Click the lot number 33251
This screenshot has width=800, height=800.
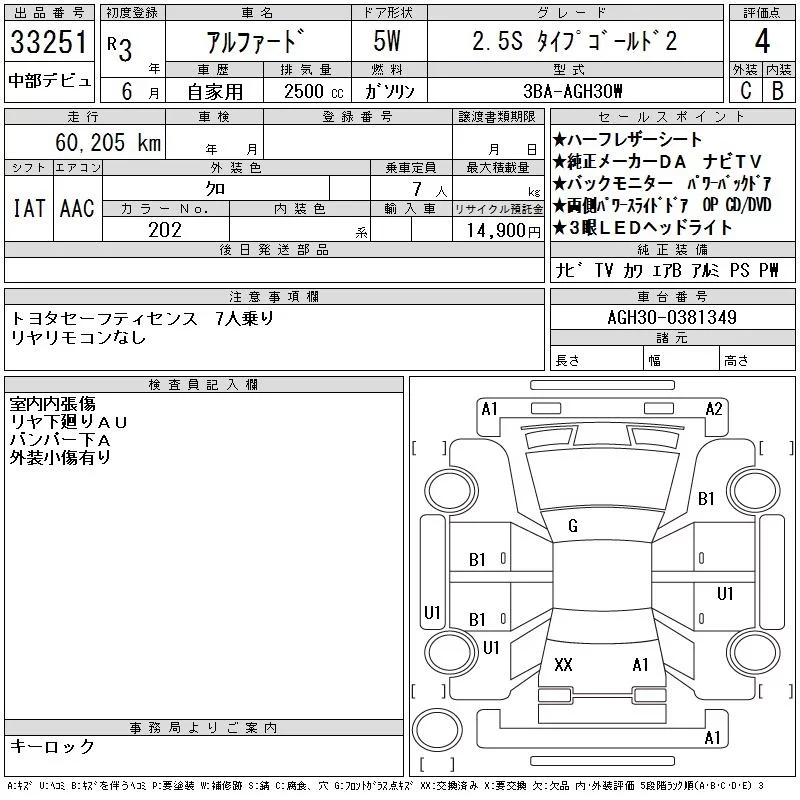pyautogui.click(x=49, y=42)
